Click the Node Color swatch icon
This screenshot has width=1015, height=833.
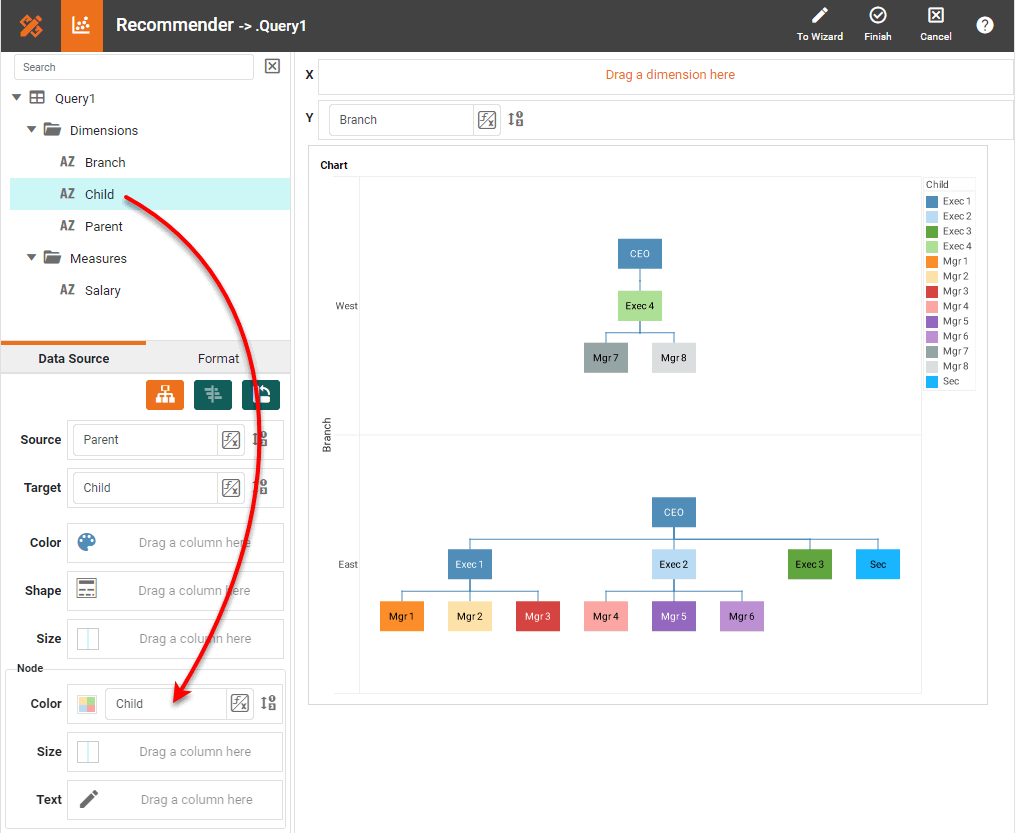coord(87,704)
